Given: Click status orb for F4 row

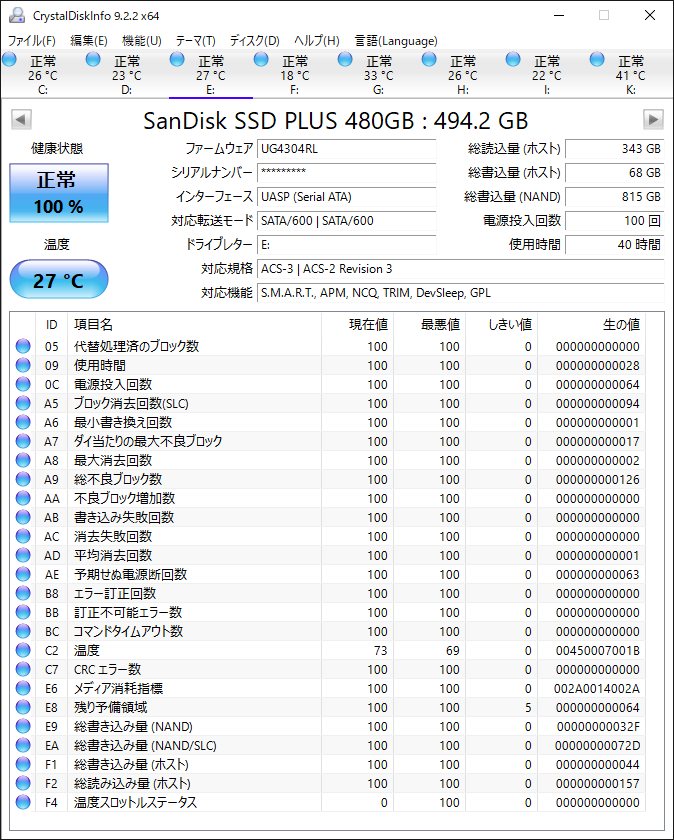Looking at the screenshot, I should pos(23,802).
